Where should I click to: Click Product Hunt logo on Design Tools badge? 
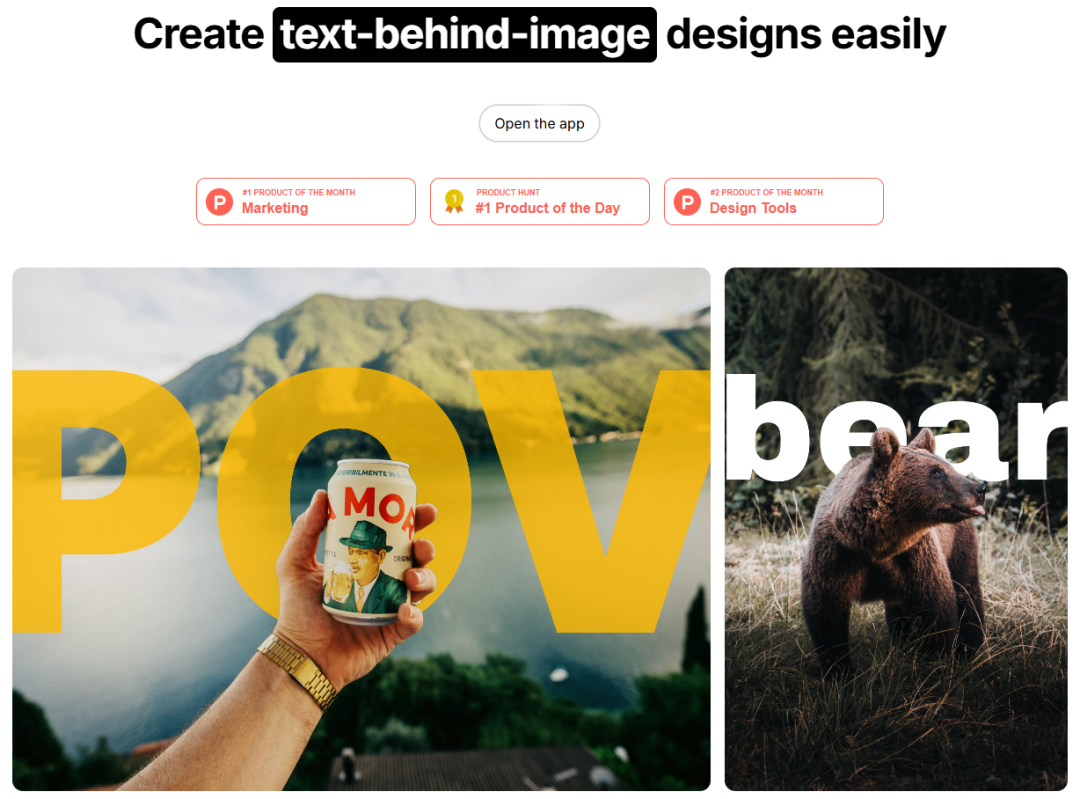(x=687, y=202)
